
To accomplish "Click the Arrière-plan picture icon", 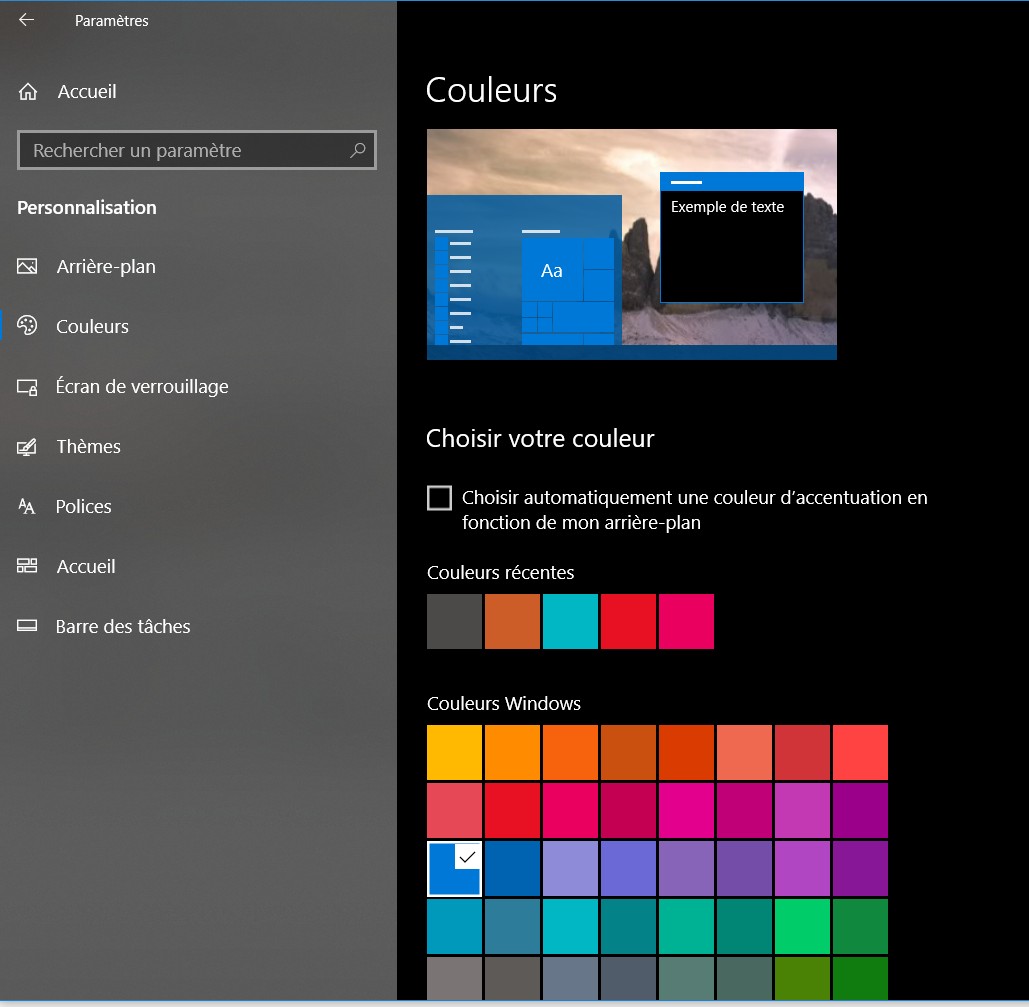I will [x=27, y=267].
